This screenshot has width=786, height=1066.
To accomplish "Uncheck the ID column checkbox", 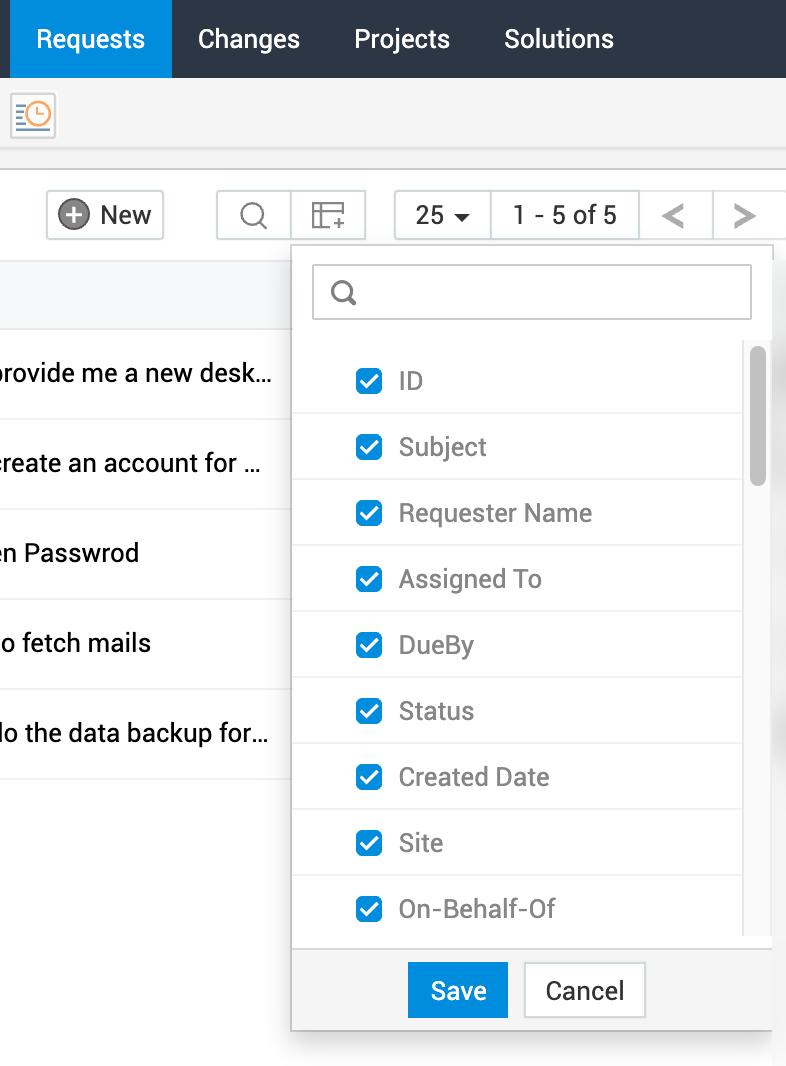I will tap(369, 381).
